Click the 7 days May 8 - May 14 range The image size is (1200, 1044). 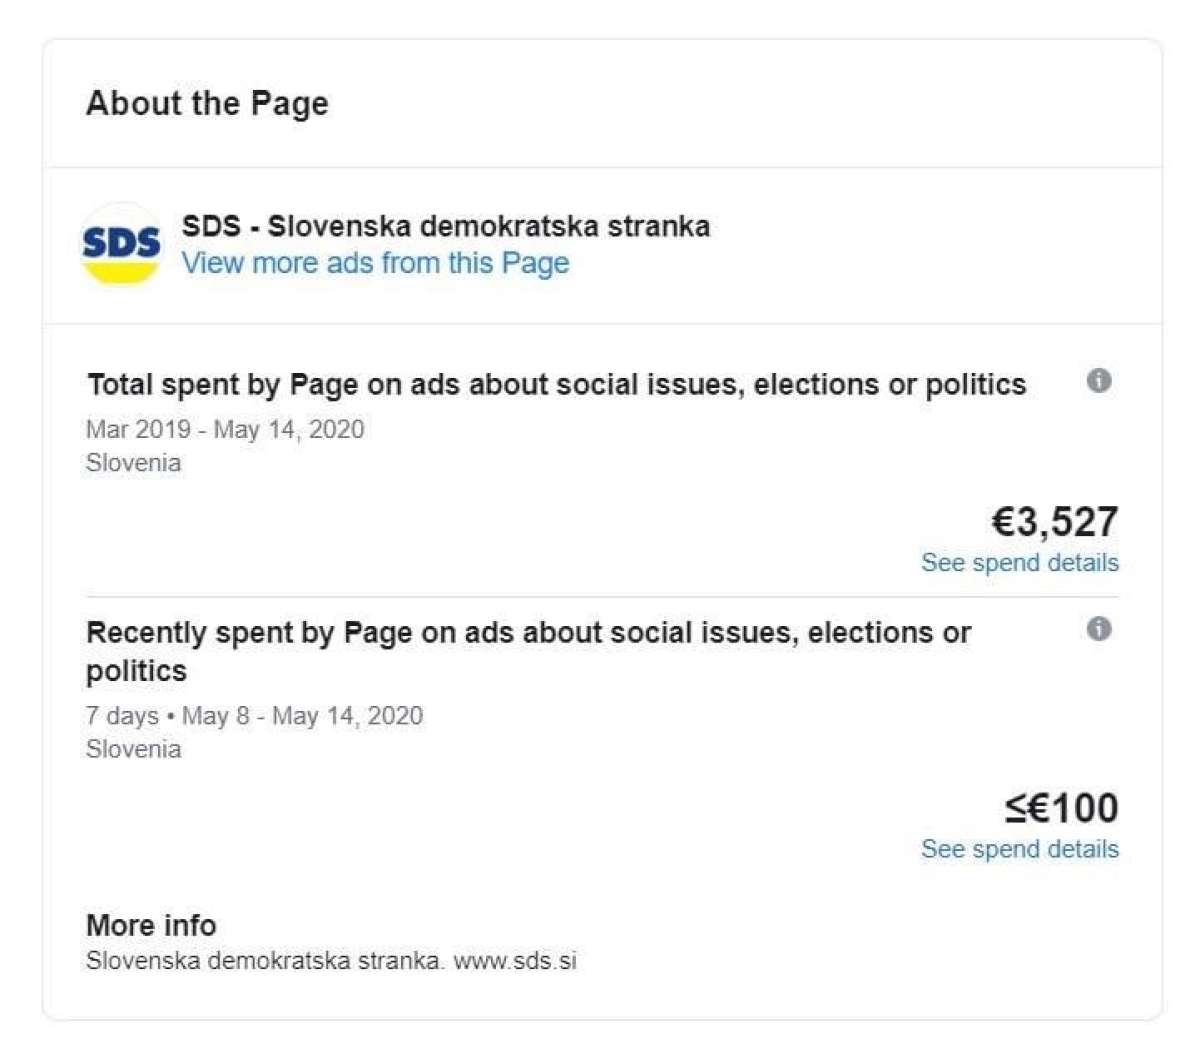254,716
